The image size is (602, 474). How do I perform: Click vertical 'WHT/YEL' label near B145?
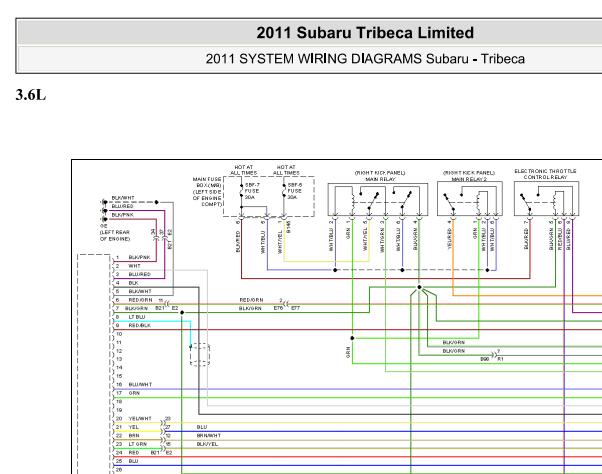pos(280,242)
